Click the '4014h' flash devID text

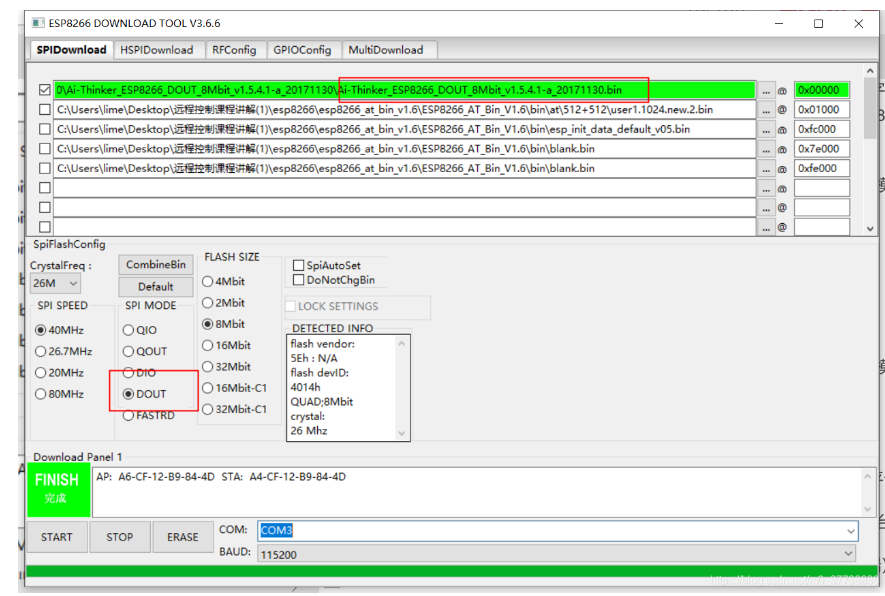pos(305,387)
